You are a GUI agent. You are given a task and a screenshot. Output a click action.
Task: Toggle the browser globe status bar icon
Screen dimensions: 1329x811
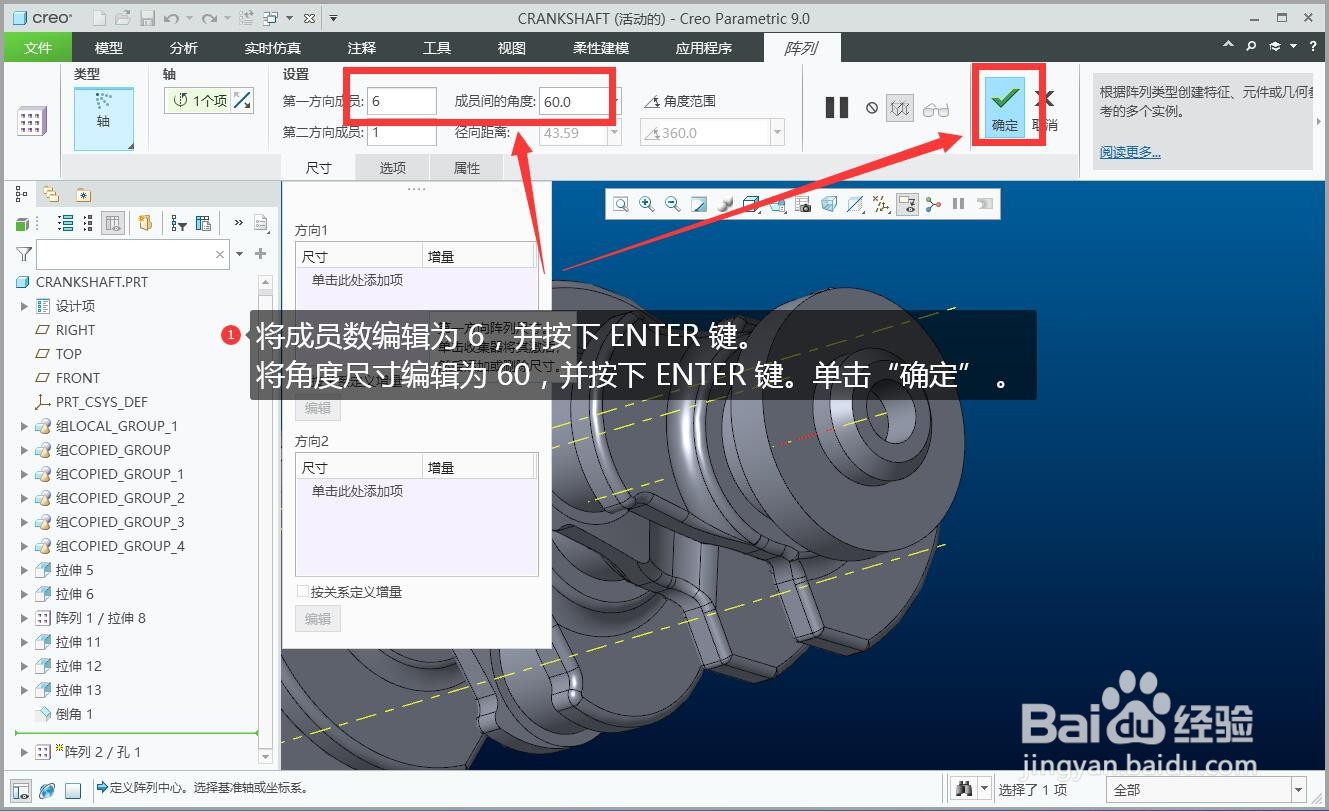47,791
